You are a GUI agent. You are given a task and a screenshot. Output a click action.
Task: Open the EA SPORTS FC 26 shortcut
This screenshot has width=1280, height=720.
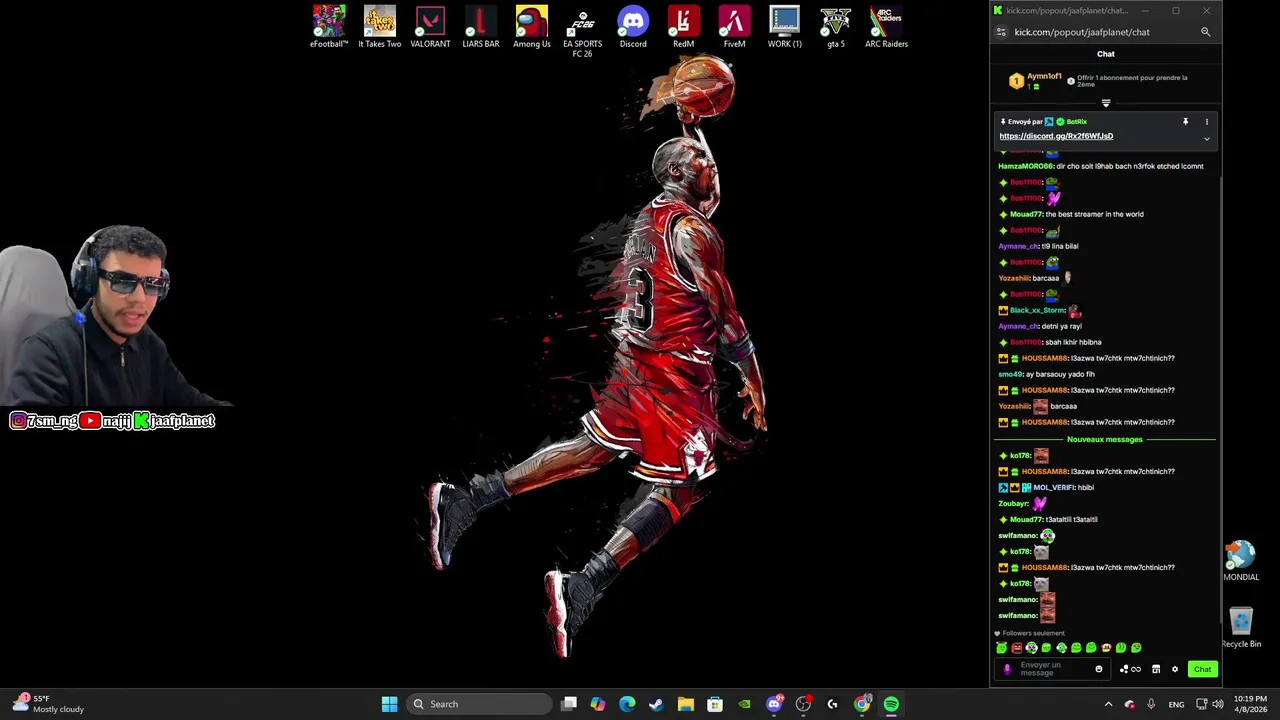tap(582, 31)
